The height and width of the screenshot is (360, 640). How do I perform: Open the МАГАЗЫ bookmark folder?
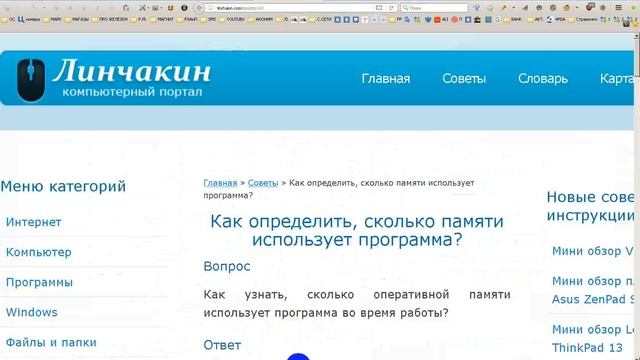tap(77, 19)
